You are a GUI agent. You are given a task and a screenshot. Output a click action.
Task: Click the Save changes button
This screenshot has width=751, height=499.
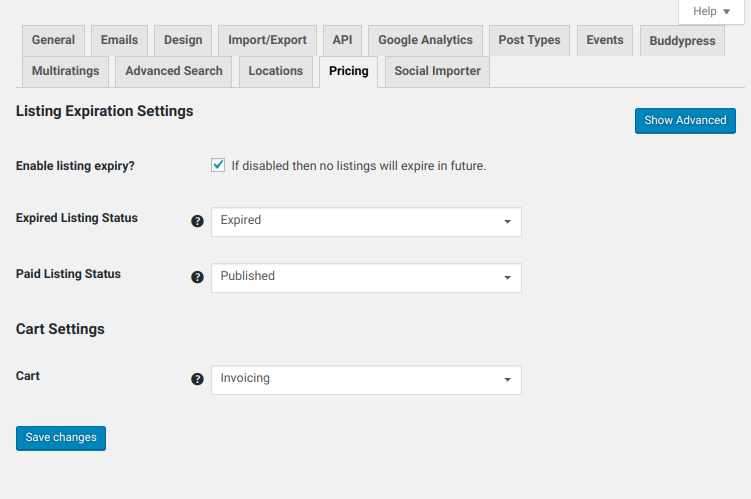coord(61,438)
